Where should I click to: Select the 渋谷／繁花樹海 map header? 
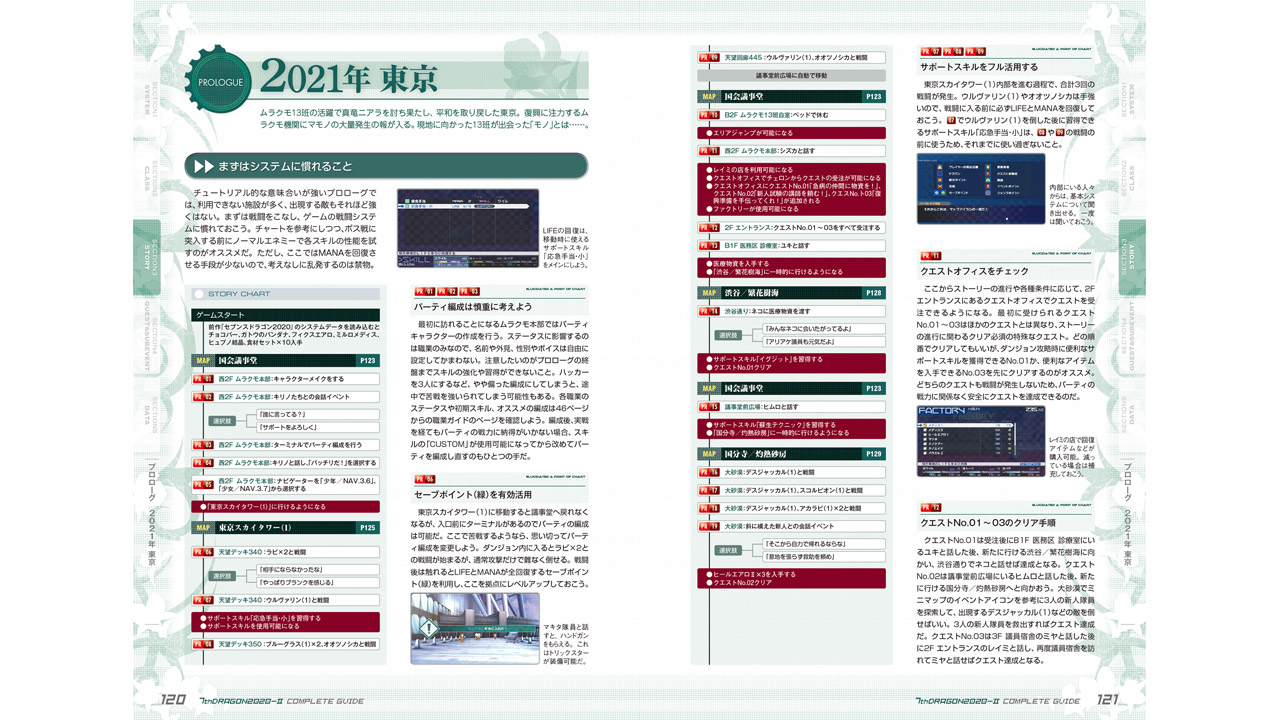(x=792, y=292)
